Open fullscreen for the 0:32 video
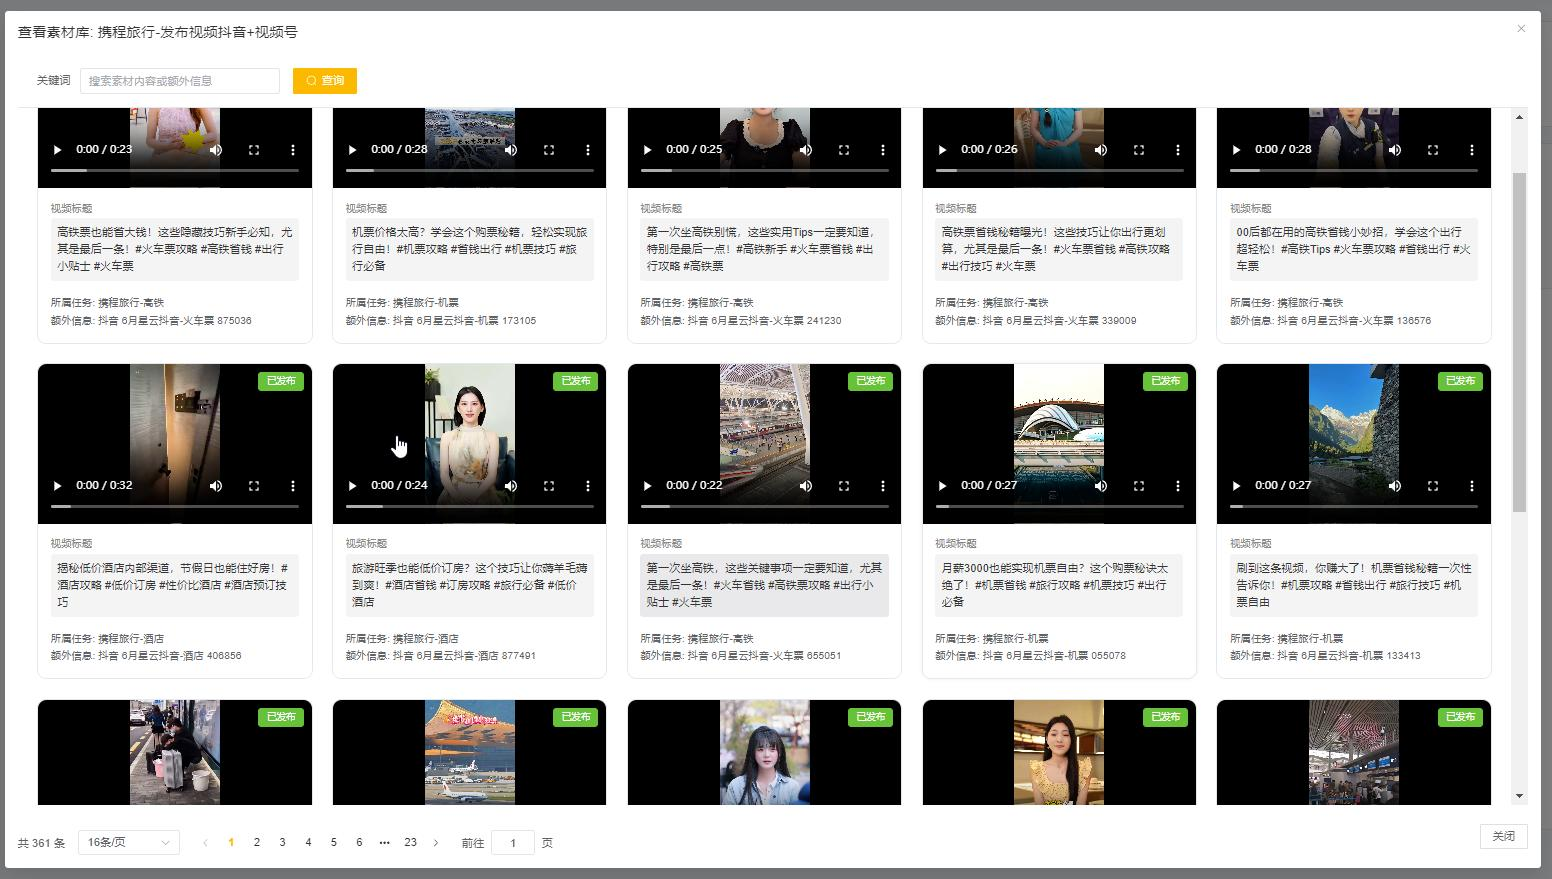Viewport: 1552px width, 879px height. click(254, 486)
